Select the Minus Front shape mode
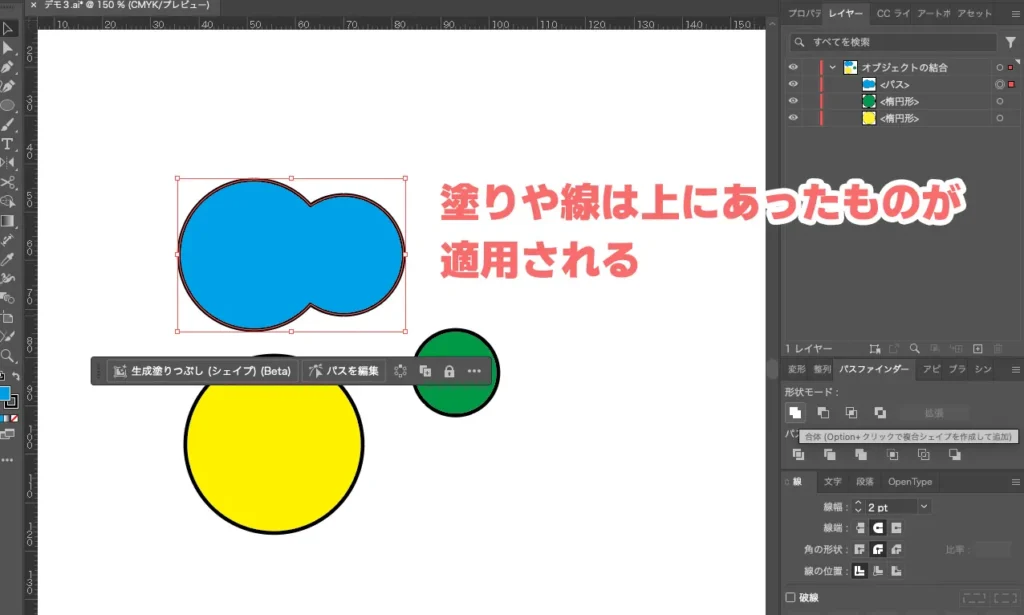Image resolution: width=1024 pixels, height=615 pixels. pyautogui.click(x=824, y=412)
